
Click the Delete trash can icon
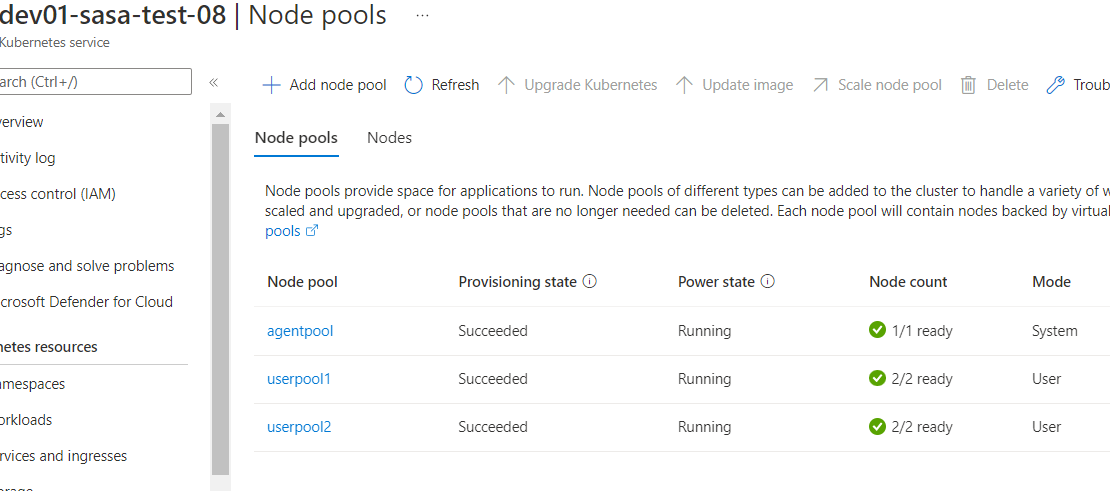[968, 86]
